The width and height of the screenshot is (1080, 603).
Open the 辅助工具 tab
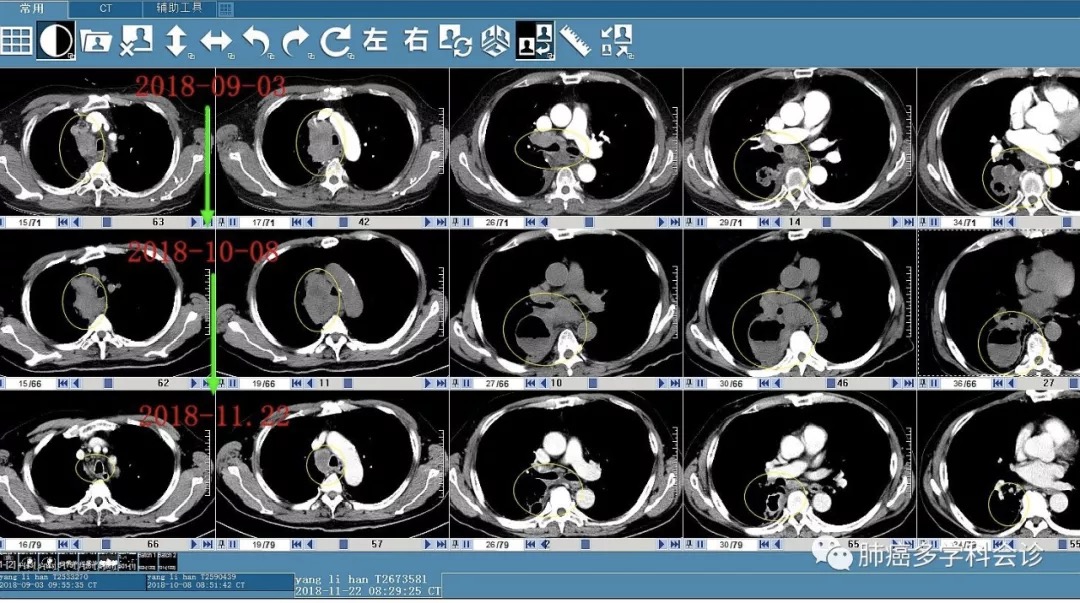[x=178, y=8]
